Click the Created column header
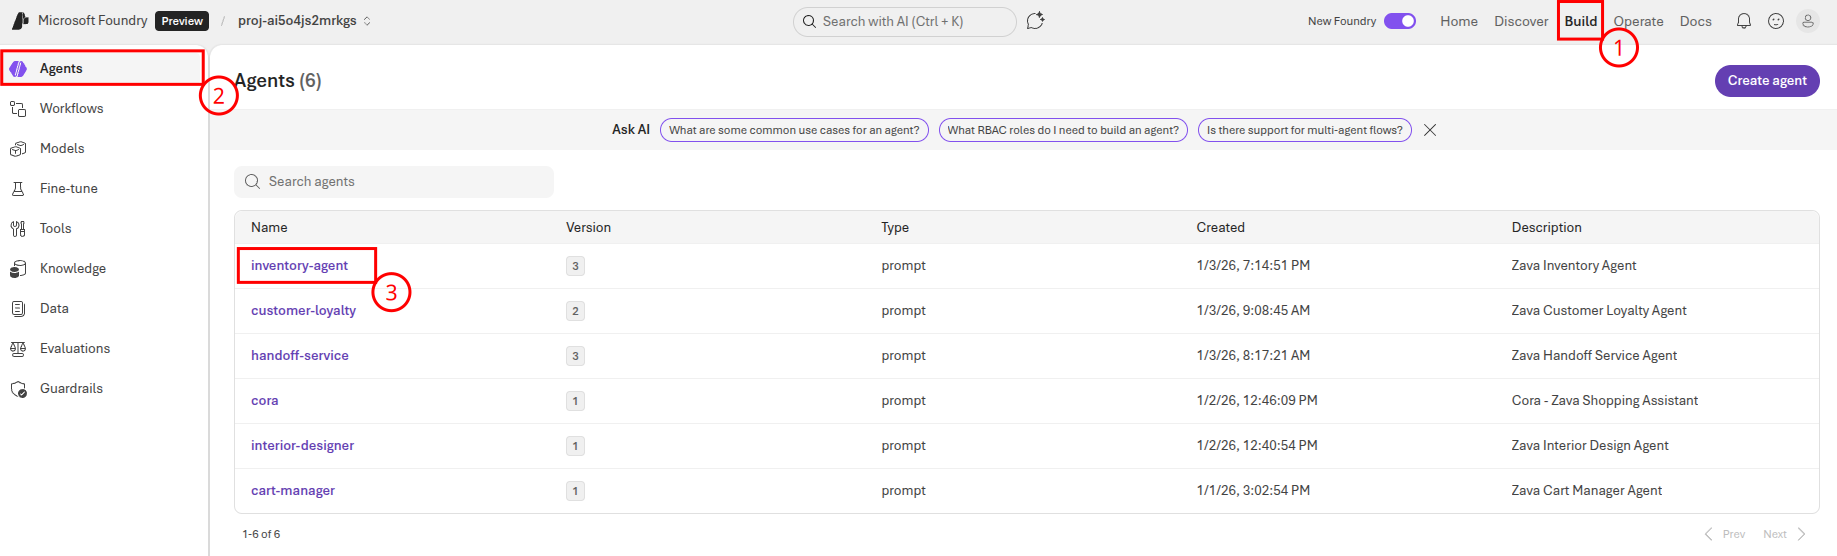The image size is (1837, 556). 1220,228
